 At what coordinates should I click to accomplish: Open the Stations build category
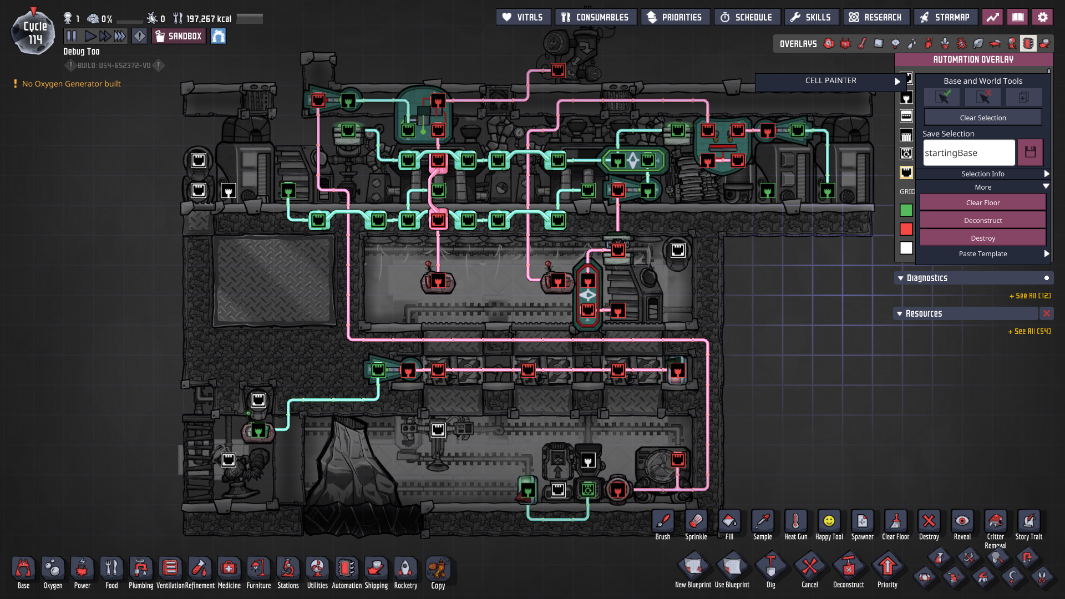(x=288, y=568)
